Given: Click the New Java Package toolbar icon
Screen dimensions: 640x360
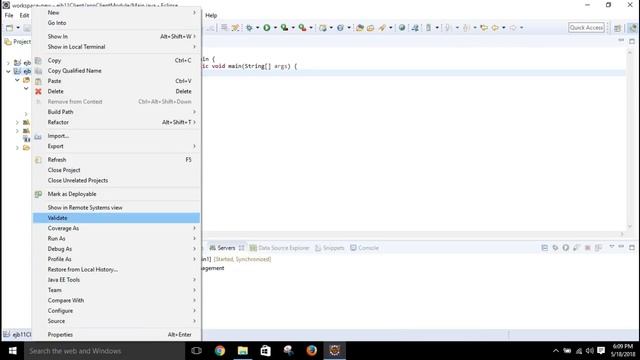Looking at the screenshot, I should tap(323, 28).
